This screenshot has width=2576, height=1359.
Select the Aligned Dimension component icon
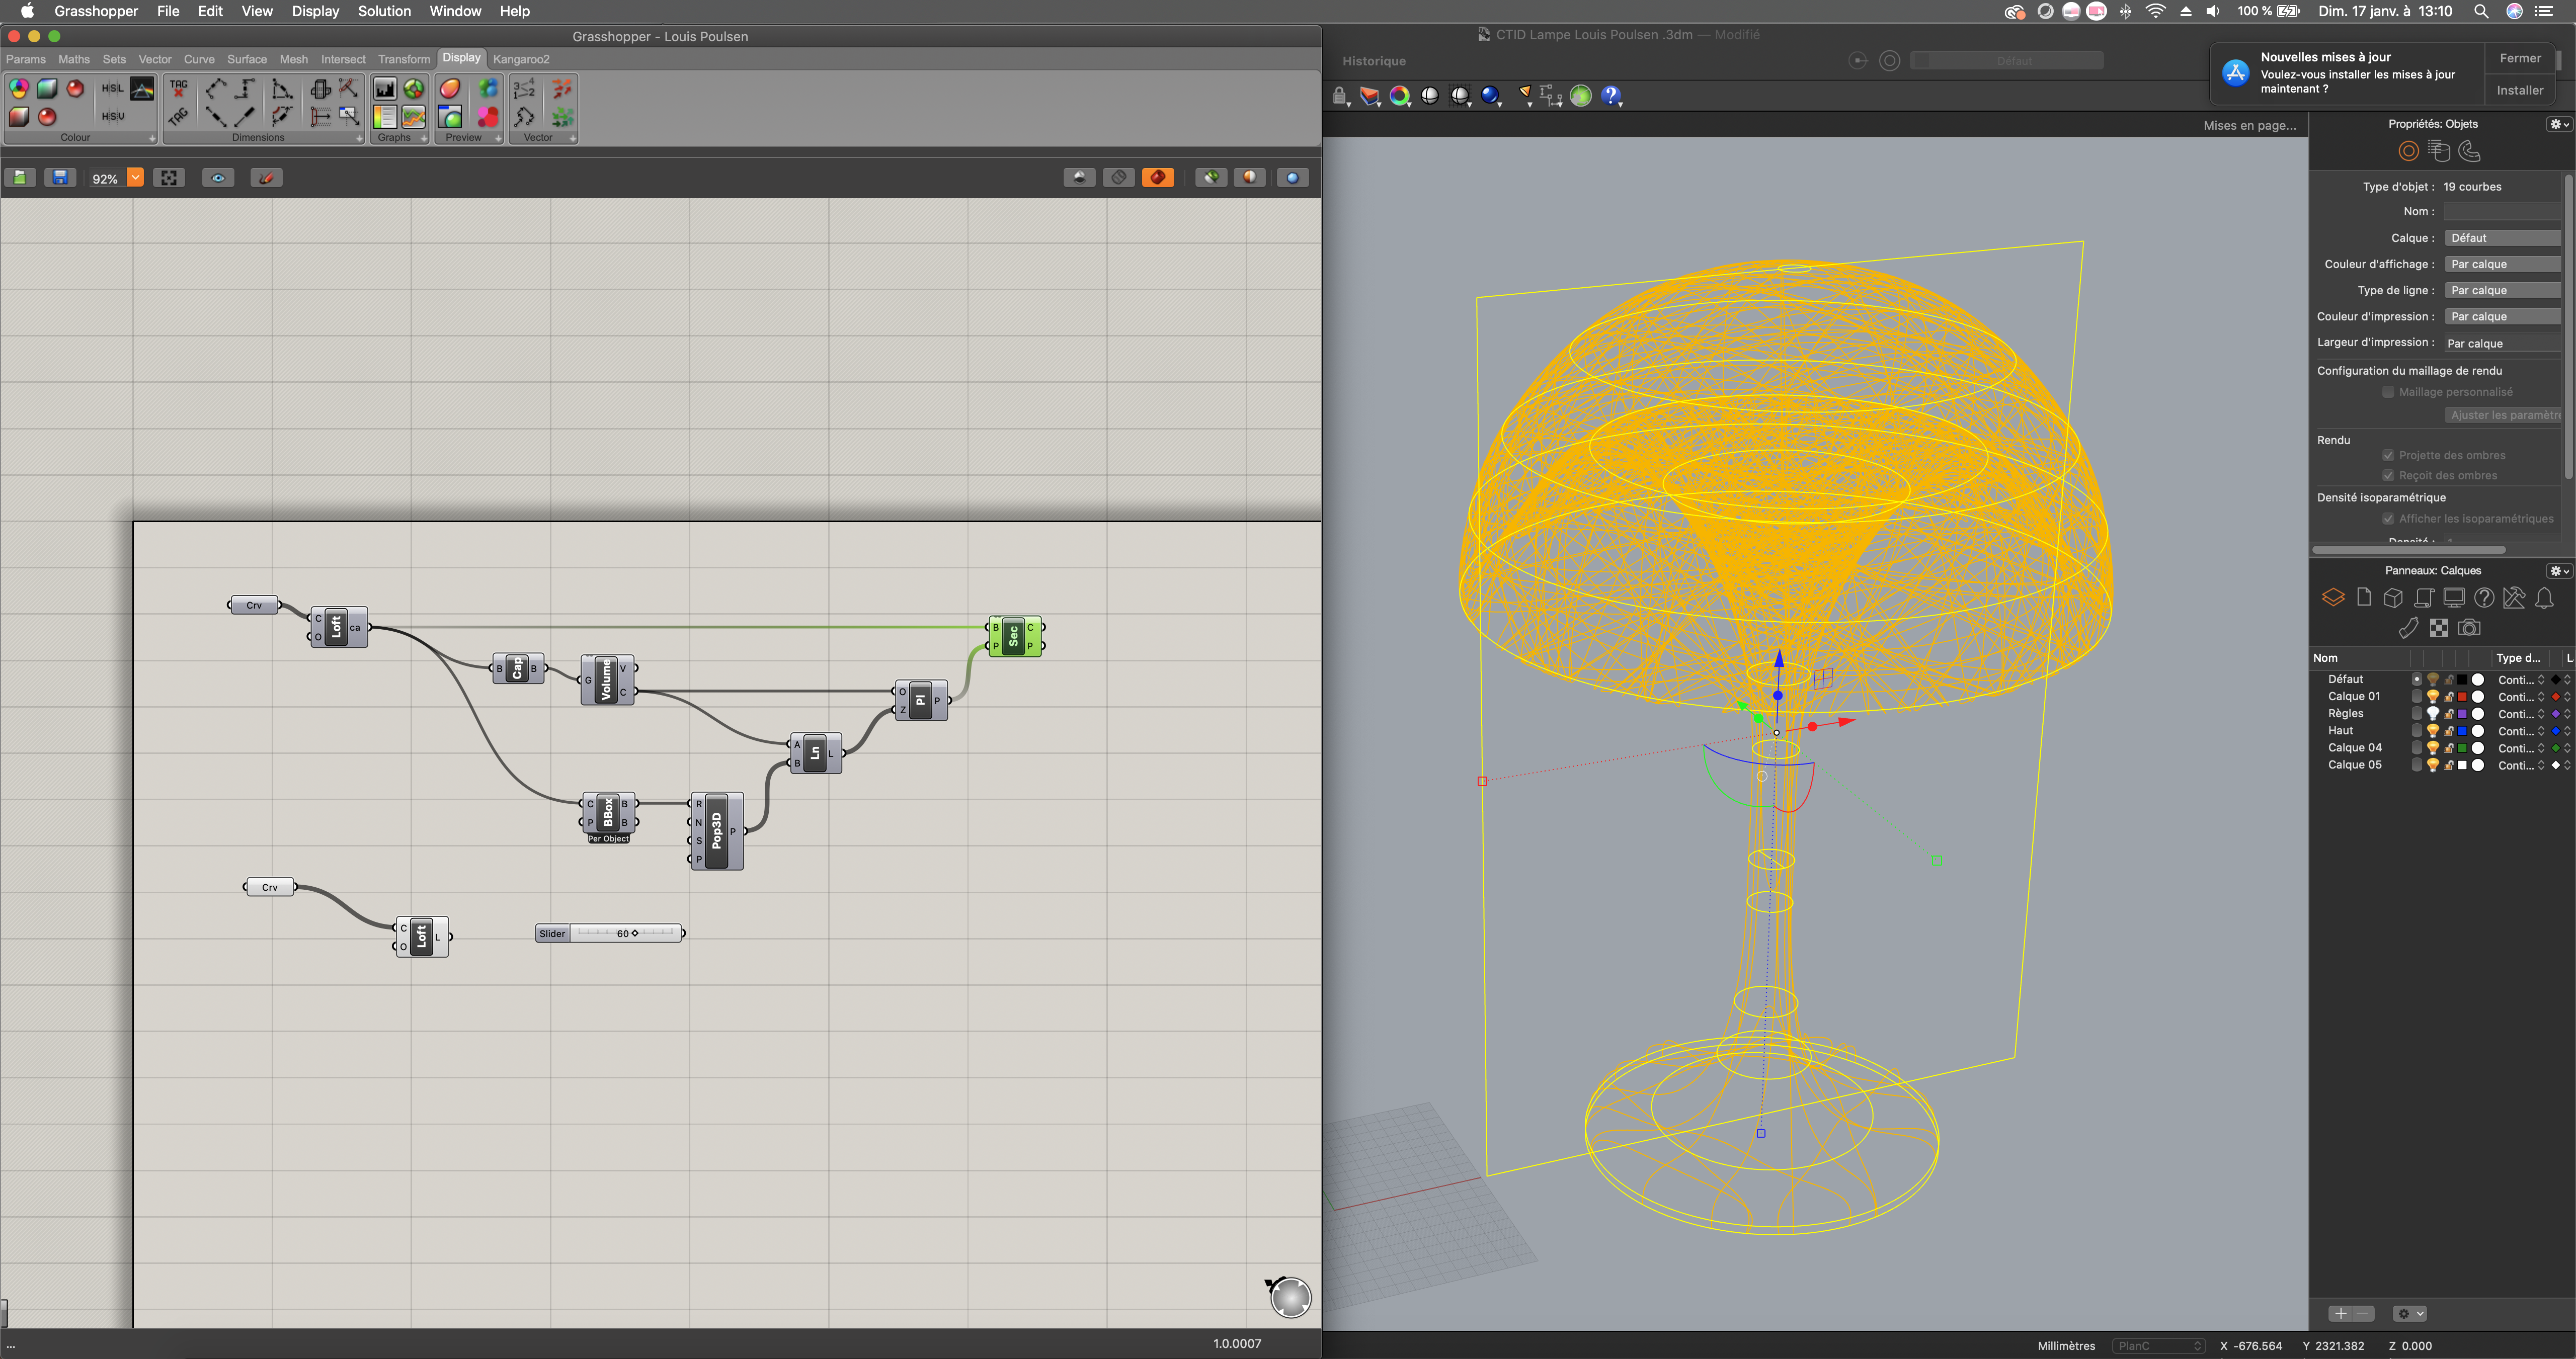pyautogui.click(x=216, y=89)
